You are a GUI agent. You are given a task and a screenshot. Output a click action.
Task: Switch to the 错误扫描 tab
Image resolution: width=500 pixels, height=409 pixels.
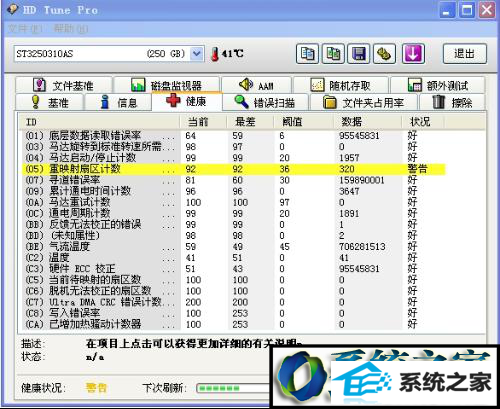265,102
